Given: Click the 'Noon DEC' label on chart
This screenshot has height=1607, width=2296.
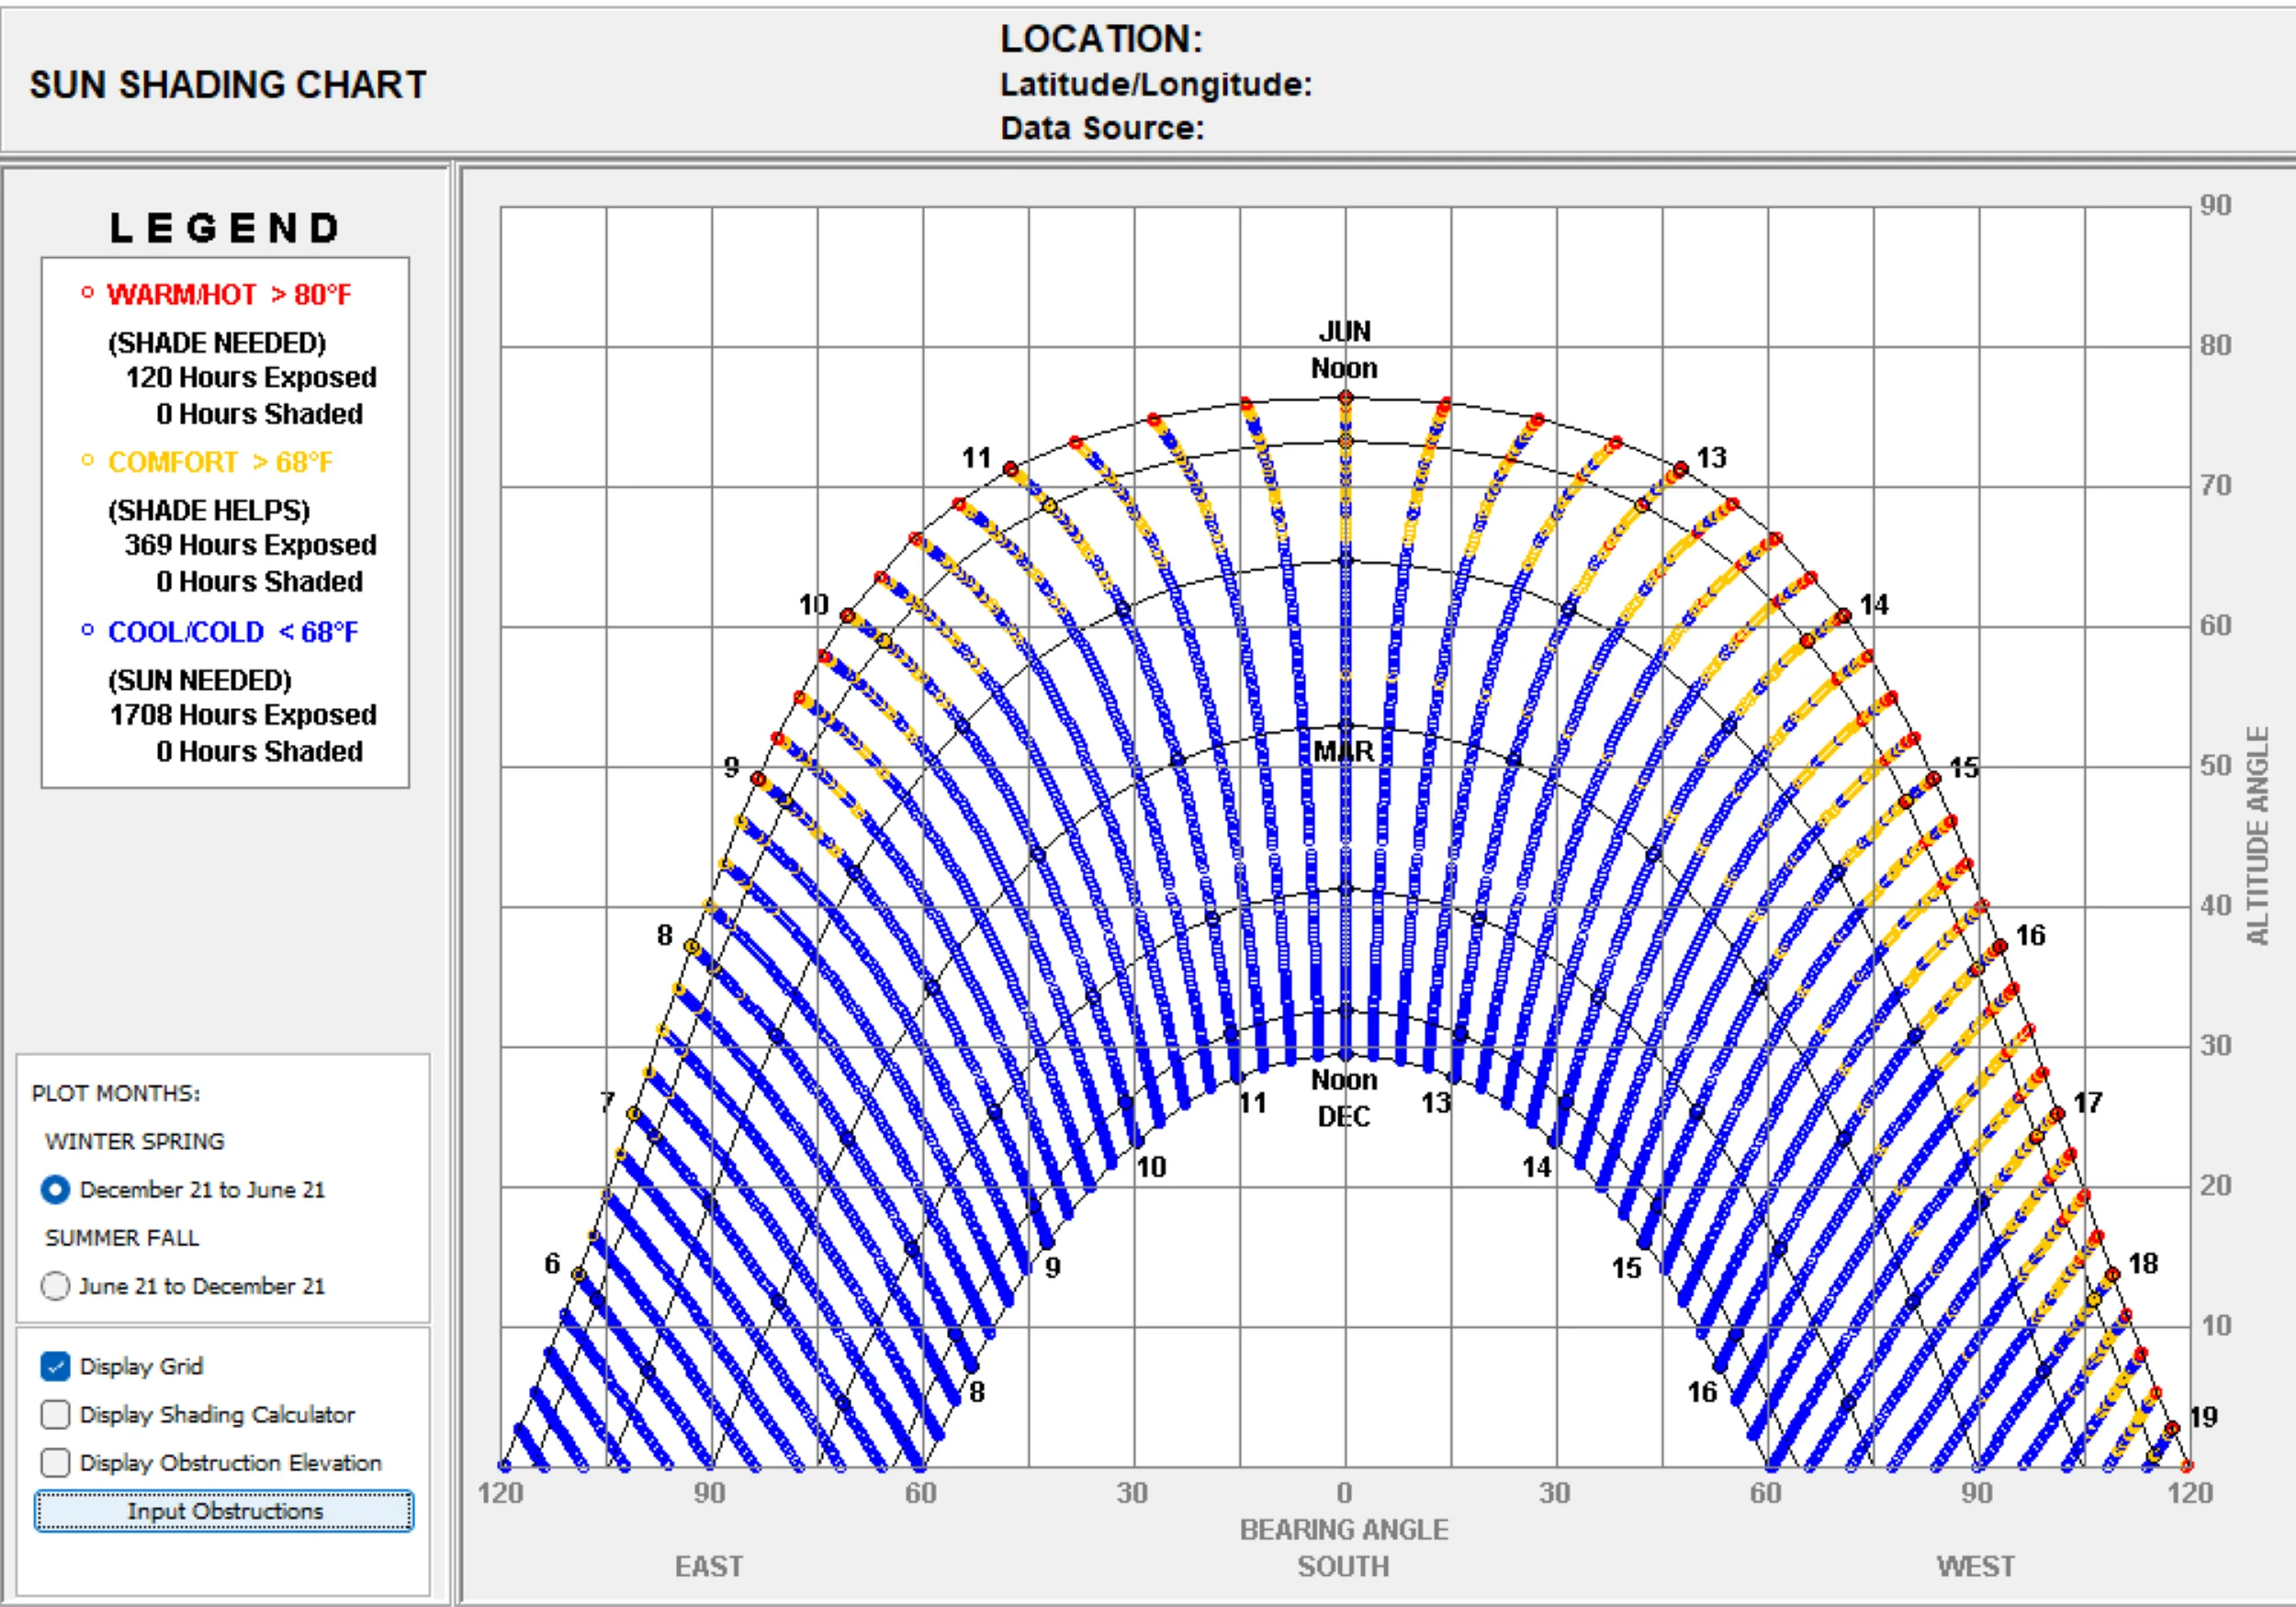Looking at the screenshot, I should tap(1344, 1098).
